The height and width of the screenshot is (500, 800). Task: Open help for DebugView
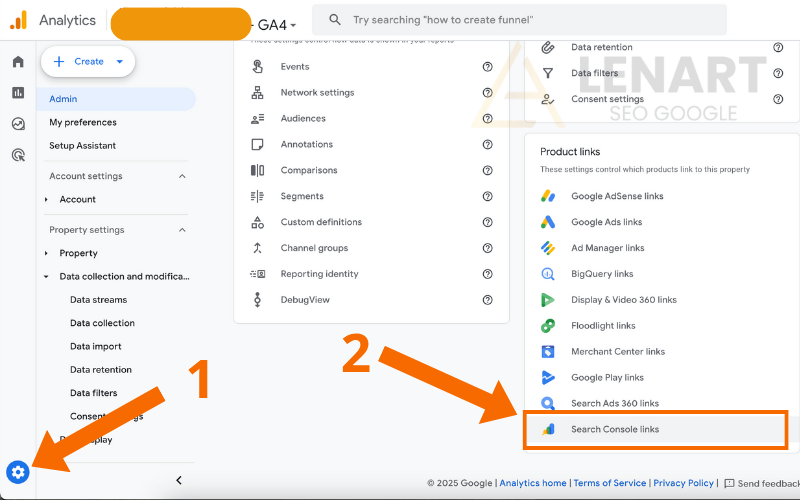coord(487,299)
